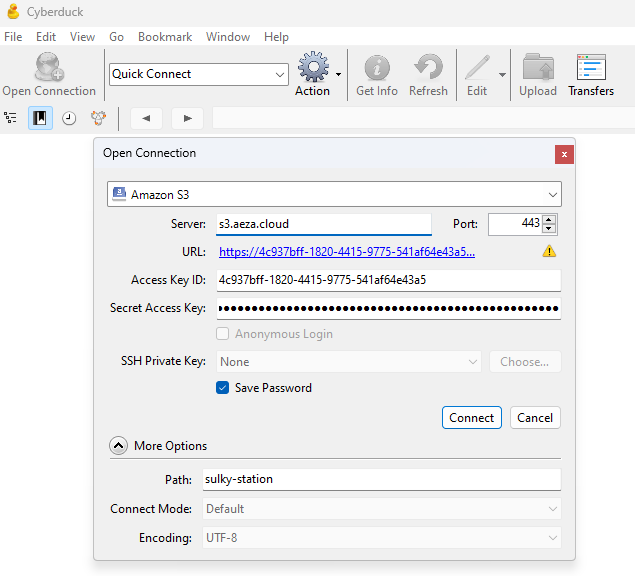Show the History clock view
Viewport: 635px width, 576px height.
pos(69,118)
